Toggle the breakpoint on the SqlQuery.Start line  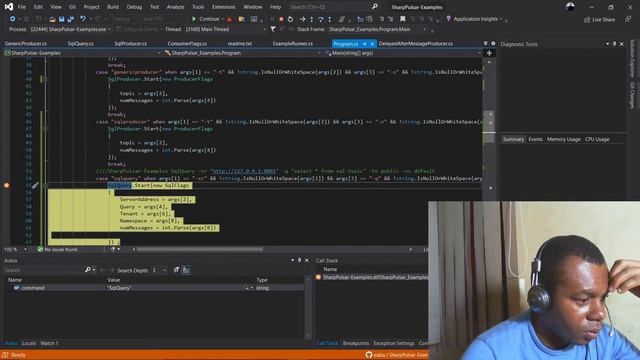click(7, 185)
